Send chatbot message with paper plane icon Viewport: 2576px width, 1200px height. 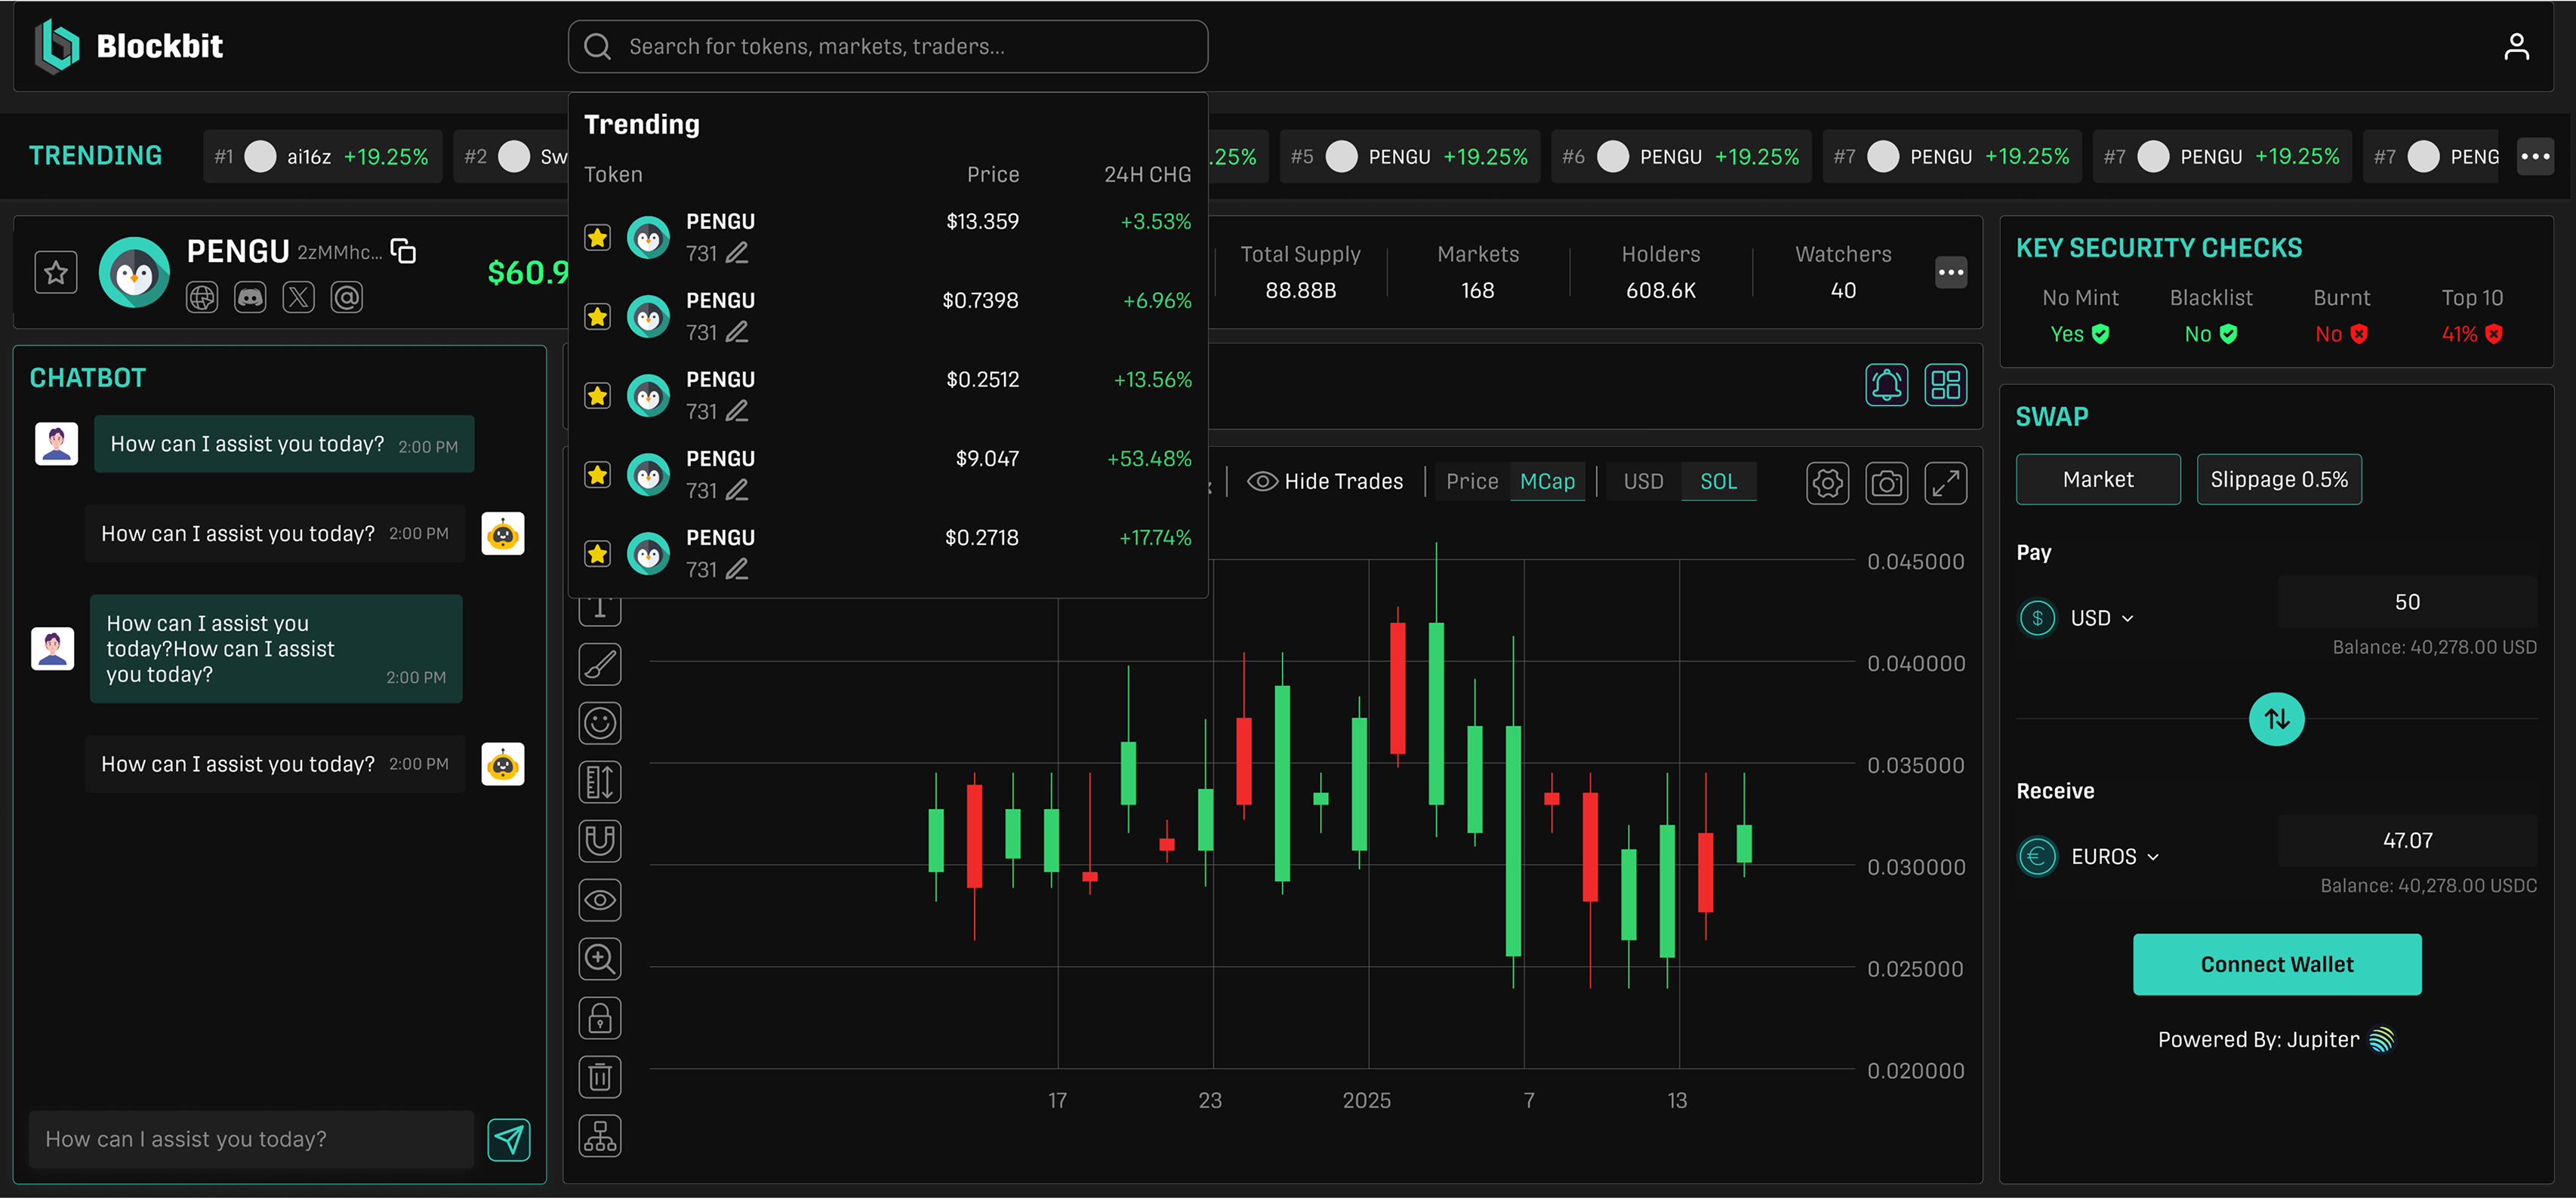508,1139
